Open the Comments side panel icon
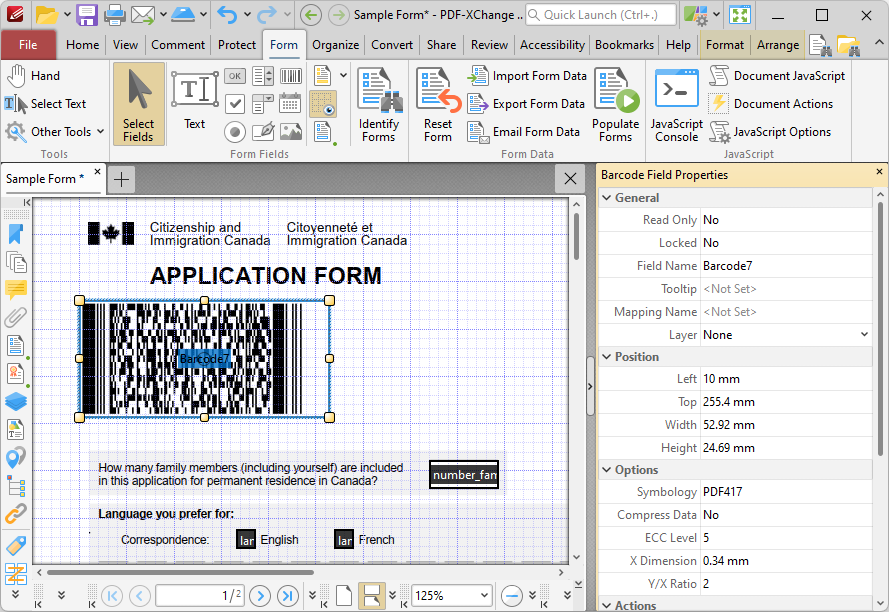Image resolution: width=889 pixels, height=612 pixels. (x=16, y=290)
